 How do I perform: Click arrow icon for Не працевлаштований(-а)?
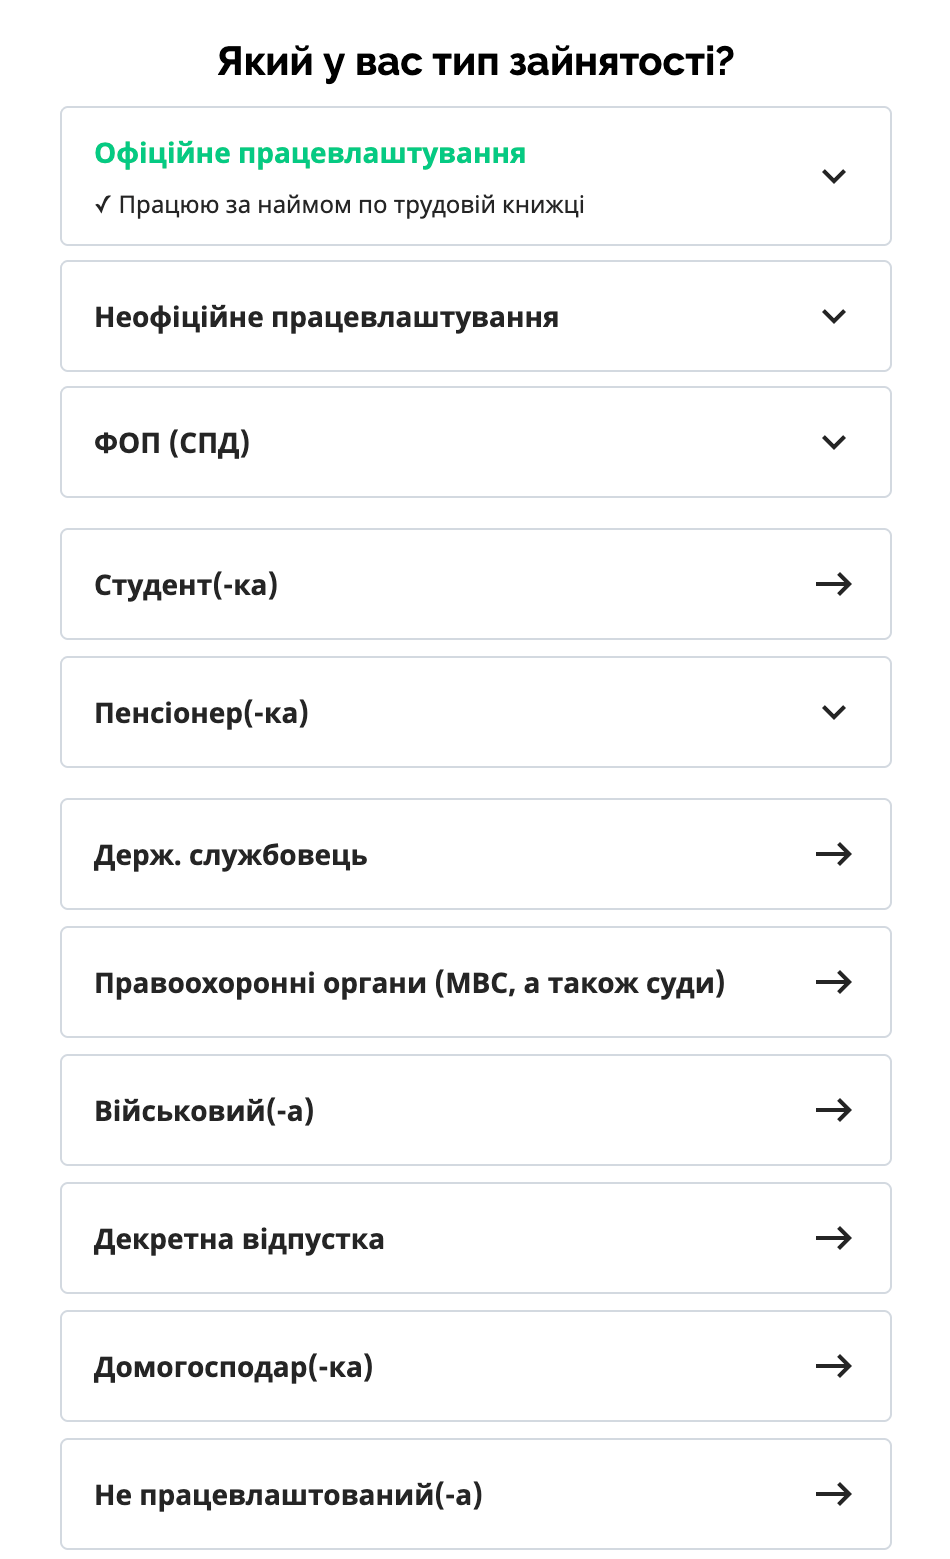coord(833,1494)
